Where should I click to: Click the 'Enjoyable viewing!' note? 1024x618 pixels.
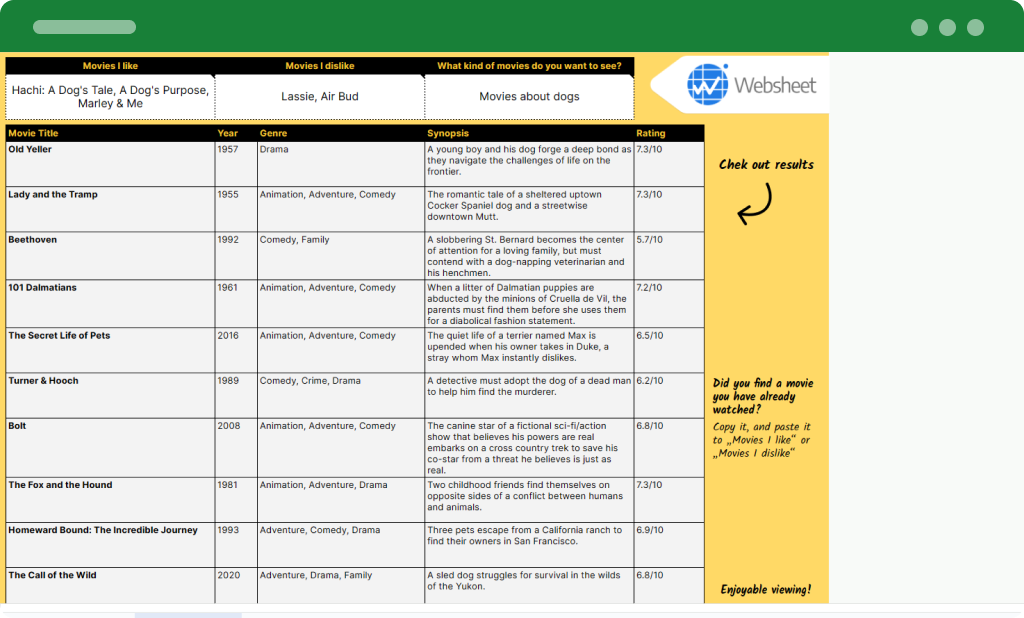click(765, 589)
